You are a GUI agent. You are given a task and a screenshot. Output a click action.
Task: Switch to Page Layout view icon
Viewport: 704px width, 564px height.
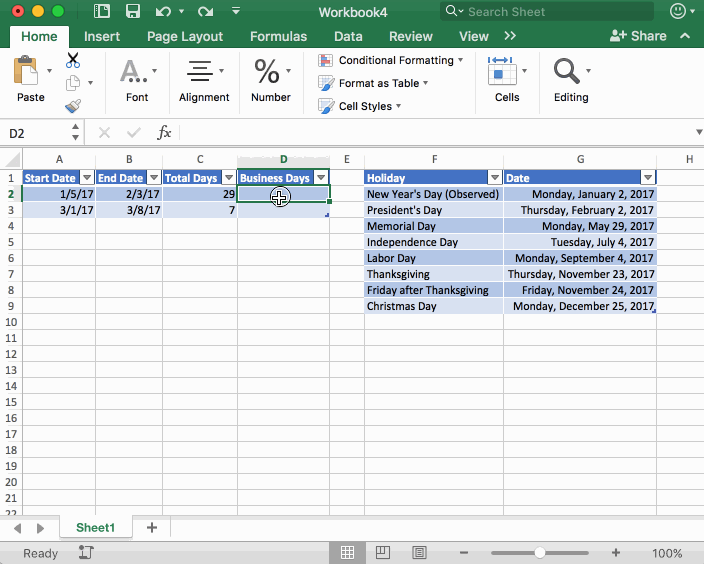[383, 553]
